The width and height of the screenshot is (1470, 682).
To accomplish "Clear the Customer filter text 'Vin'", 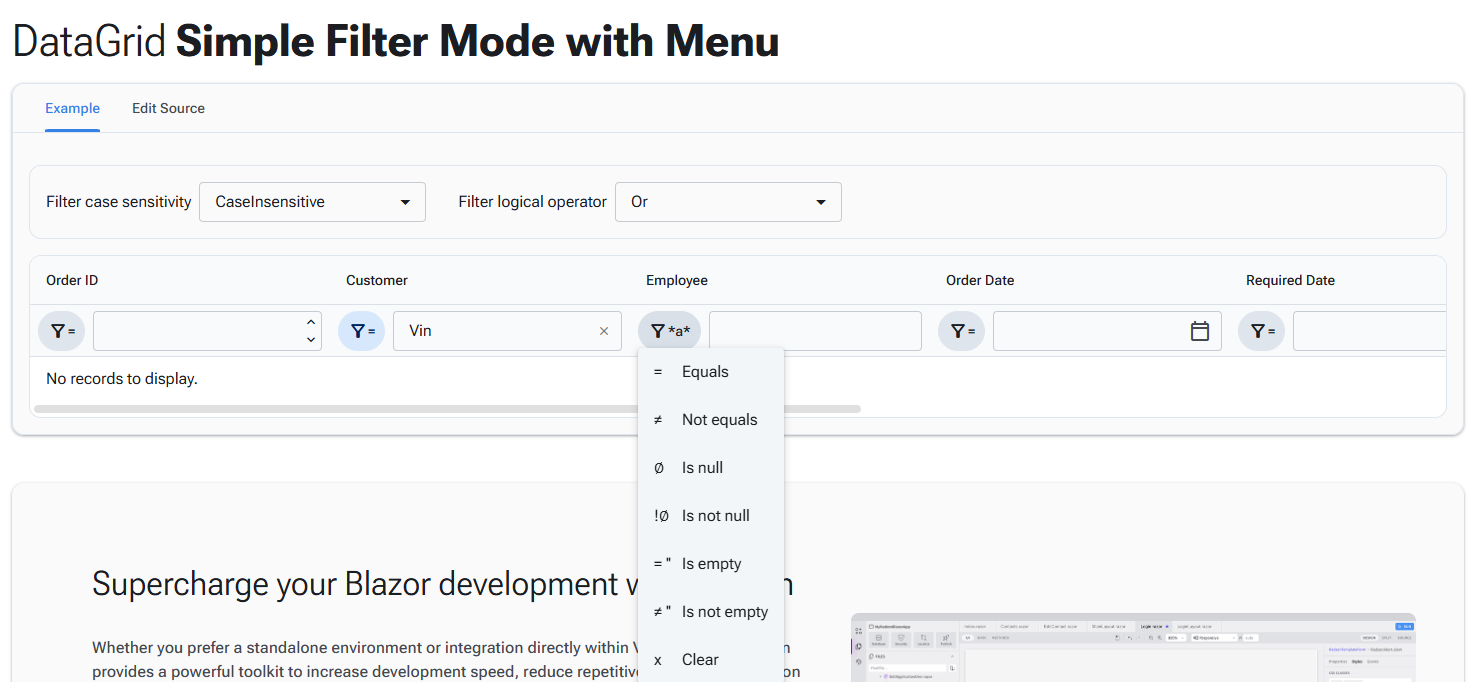I will point(604,331).
